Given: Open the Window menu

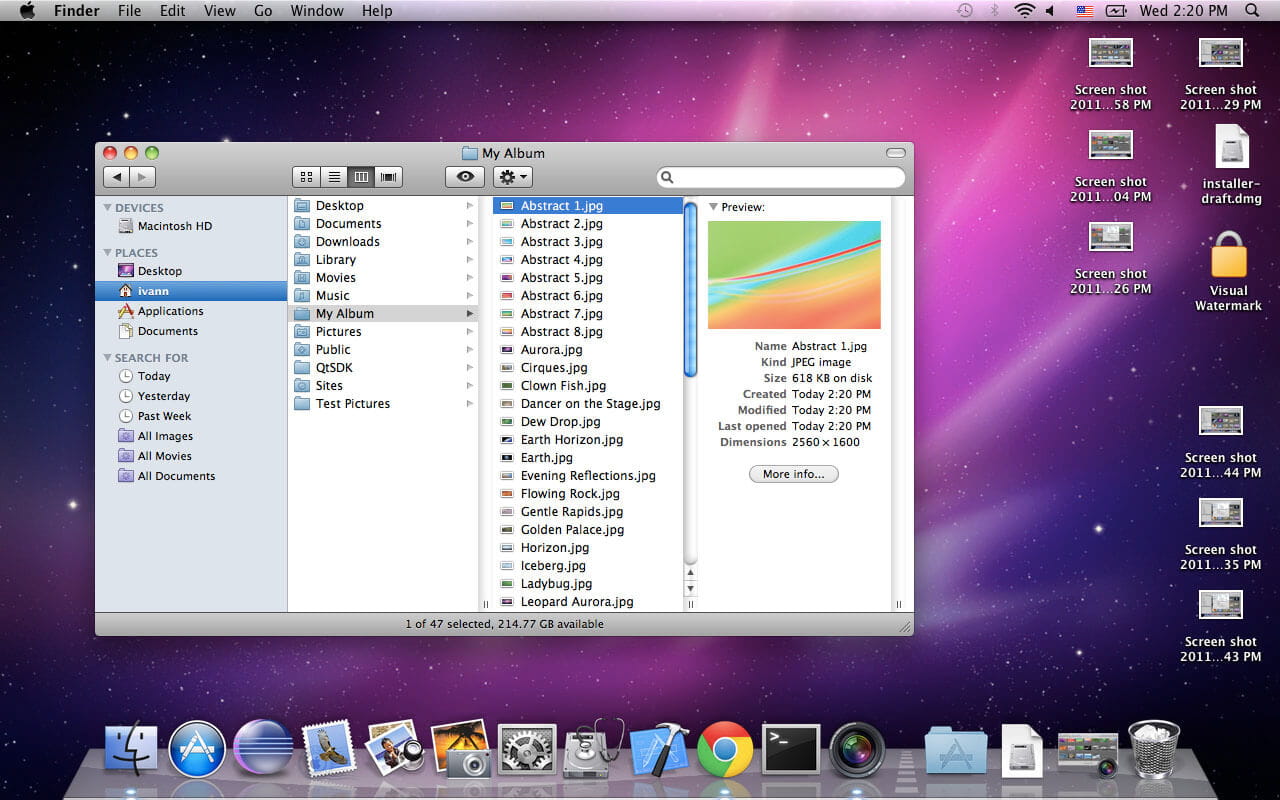Looking at the screenshot, I should [316, 11].
